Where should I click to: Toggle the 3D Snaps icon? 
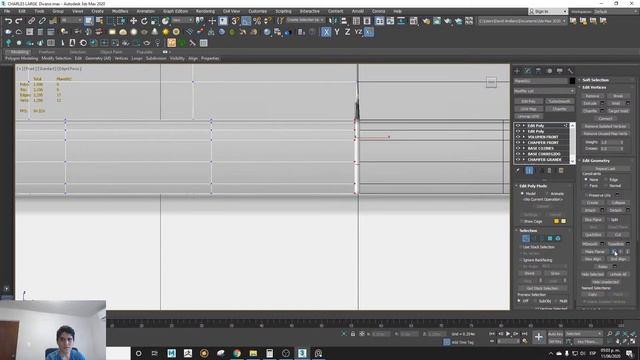[x=235, y=20]
